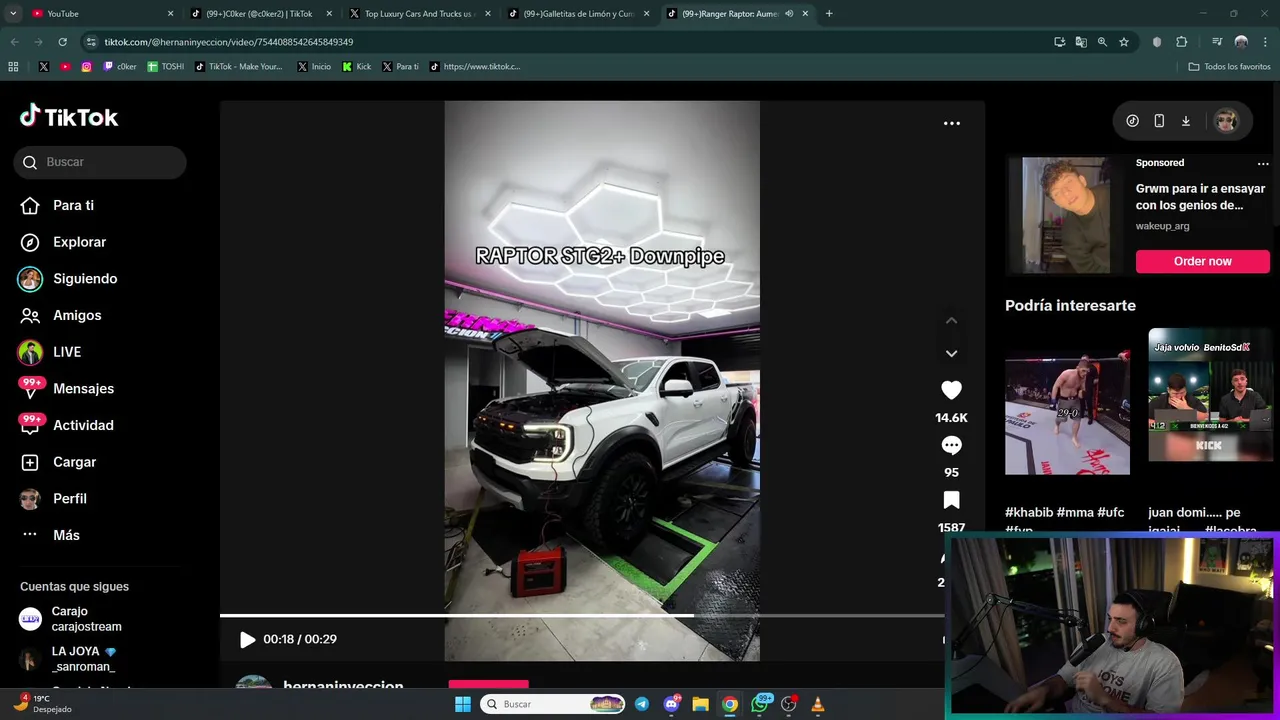The height and width of the screenshot is (720, 1280).
Task: Open Discord from the taskbar
Action: coord(672,704)
